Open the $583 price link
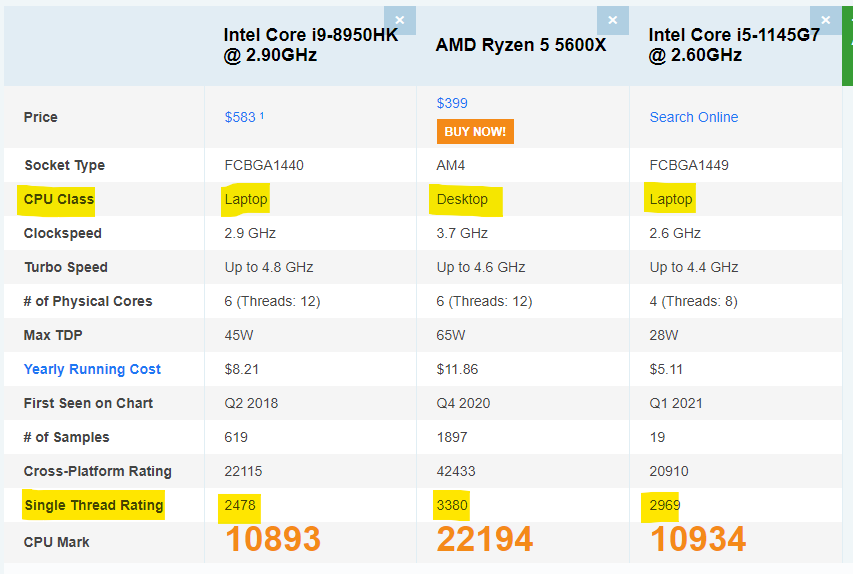853x574 pixels. [241, 117]
